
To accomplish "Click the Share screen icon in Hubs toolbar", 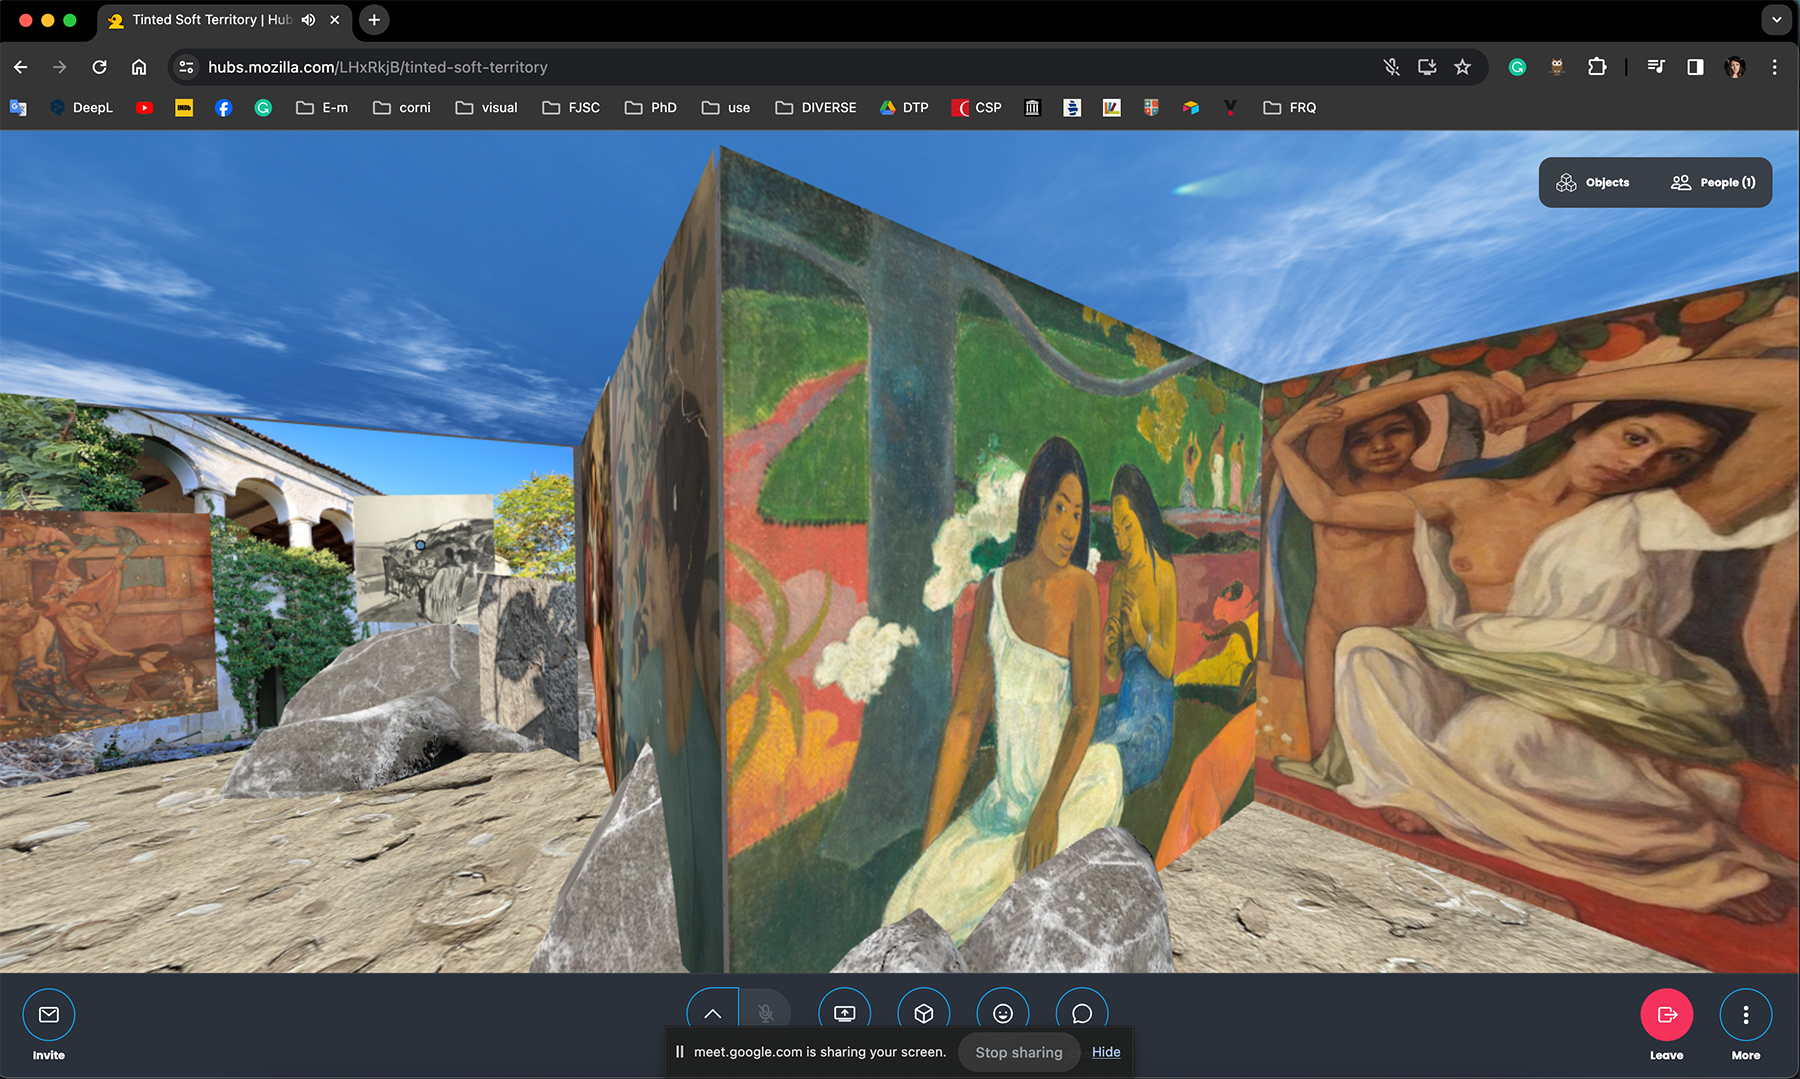I will pos(845,1013).
